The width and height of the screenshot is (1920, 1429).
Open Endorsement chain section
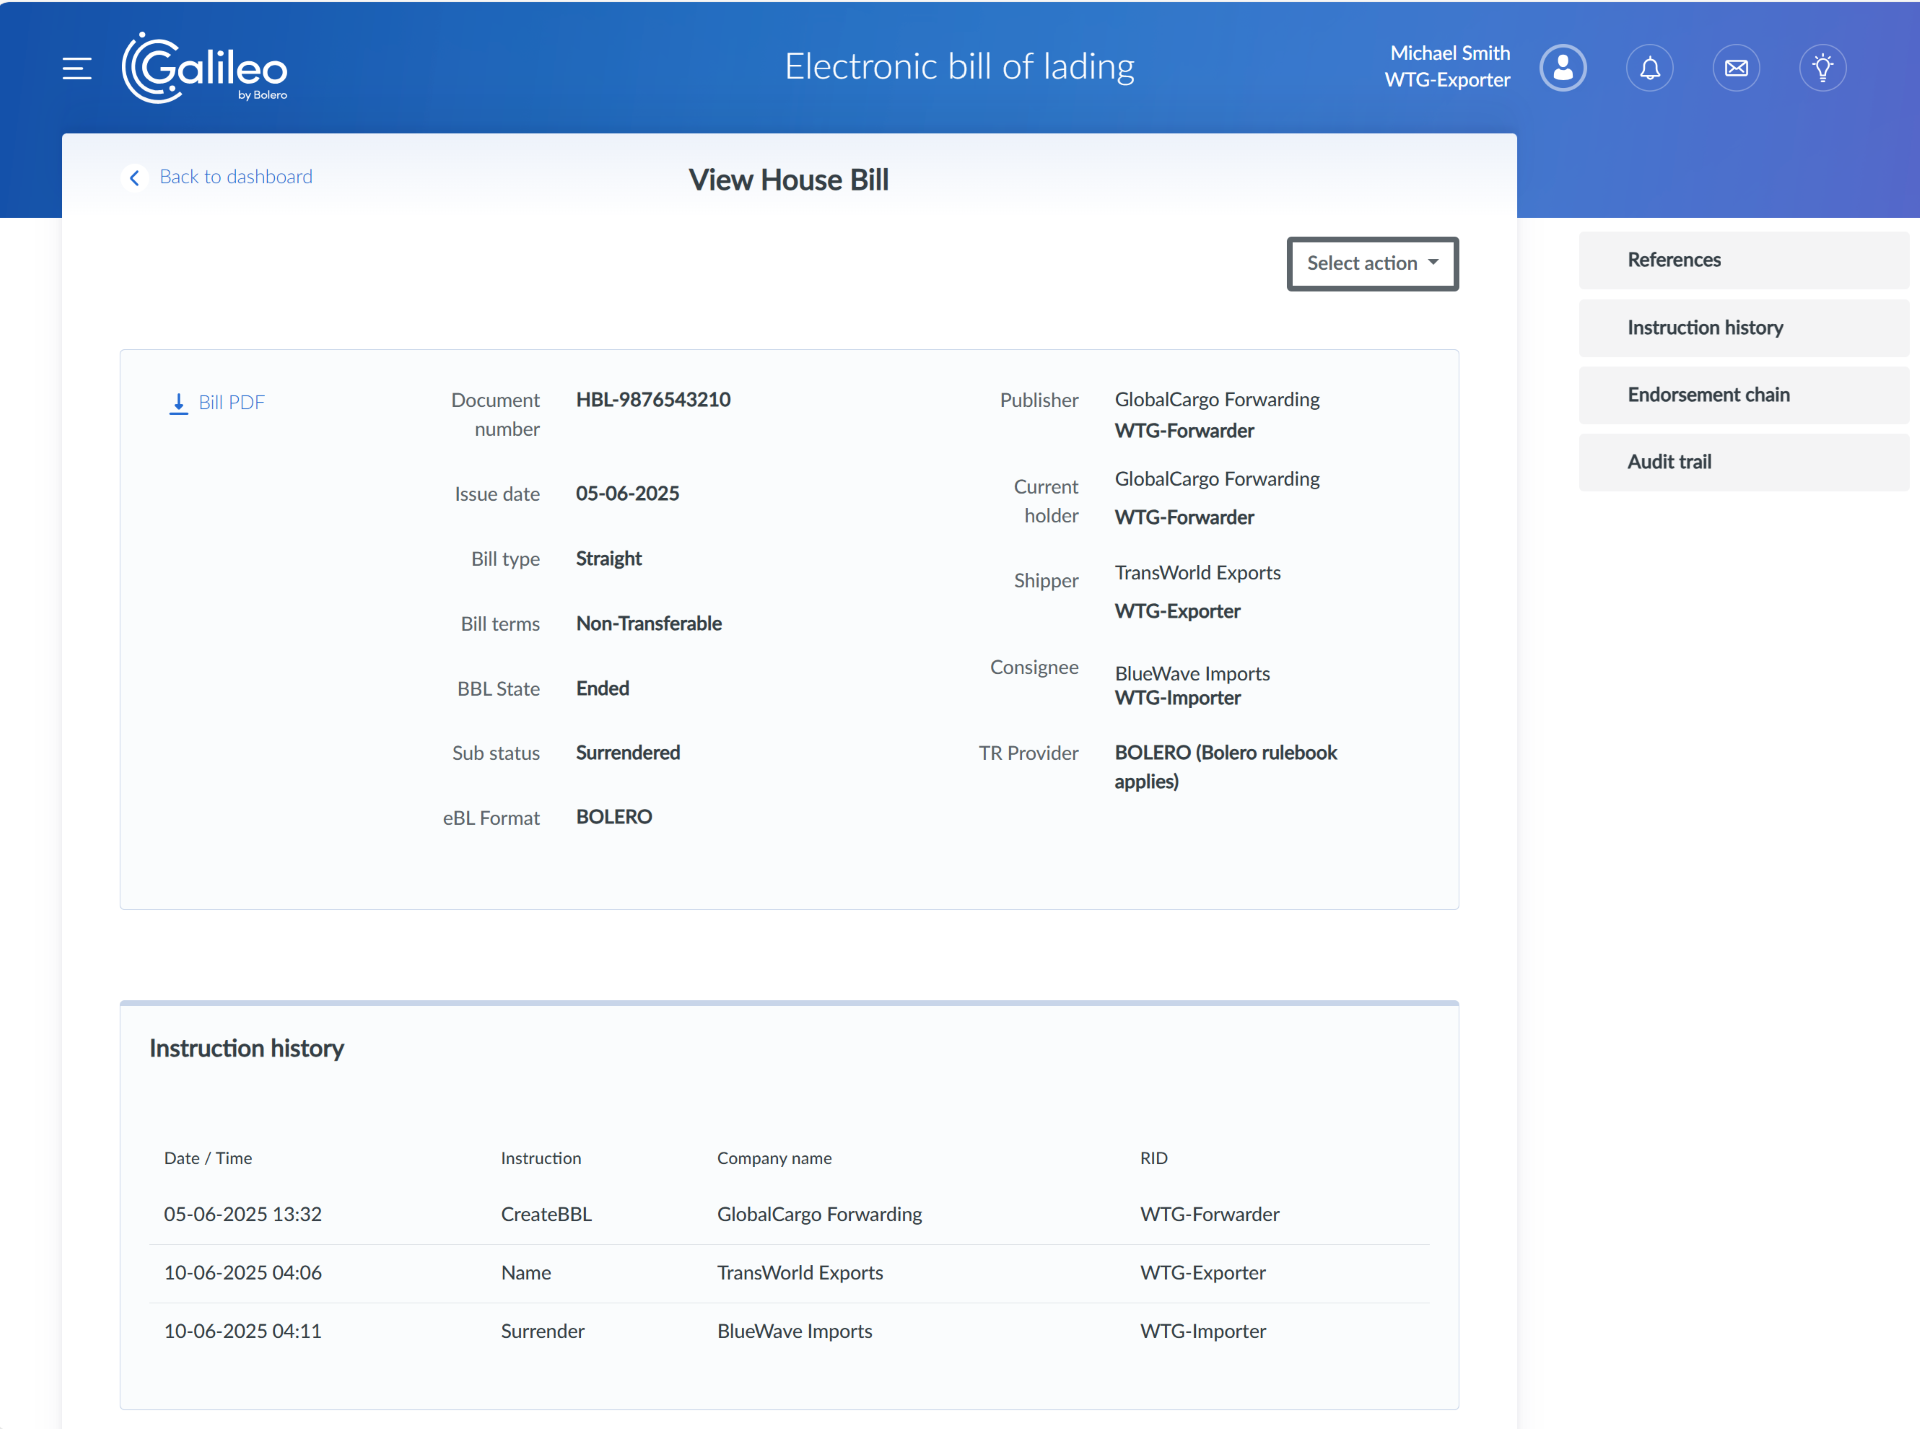click(x=1708, y=395)
